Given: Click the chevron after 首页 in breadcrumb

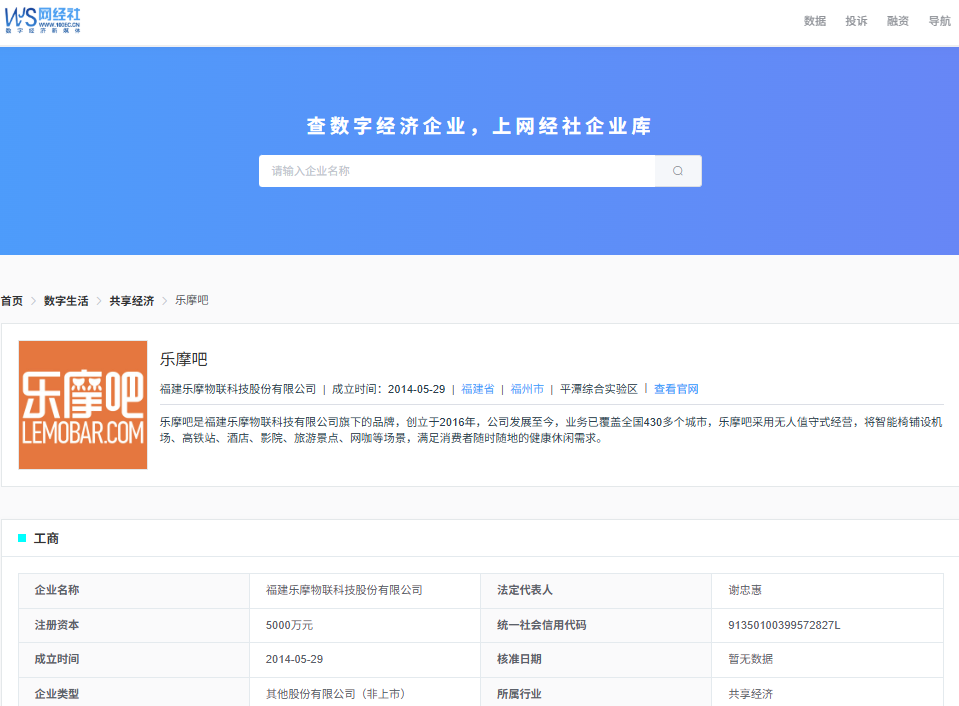Looking at the screenshot, I should [32, 300].
